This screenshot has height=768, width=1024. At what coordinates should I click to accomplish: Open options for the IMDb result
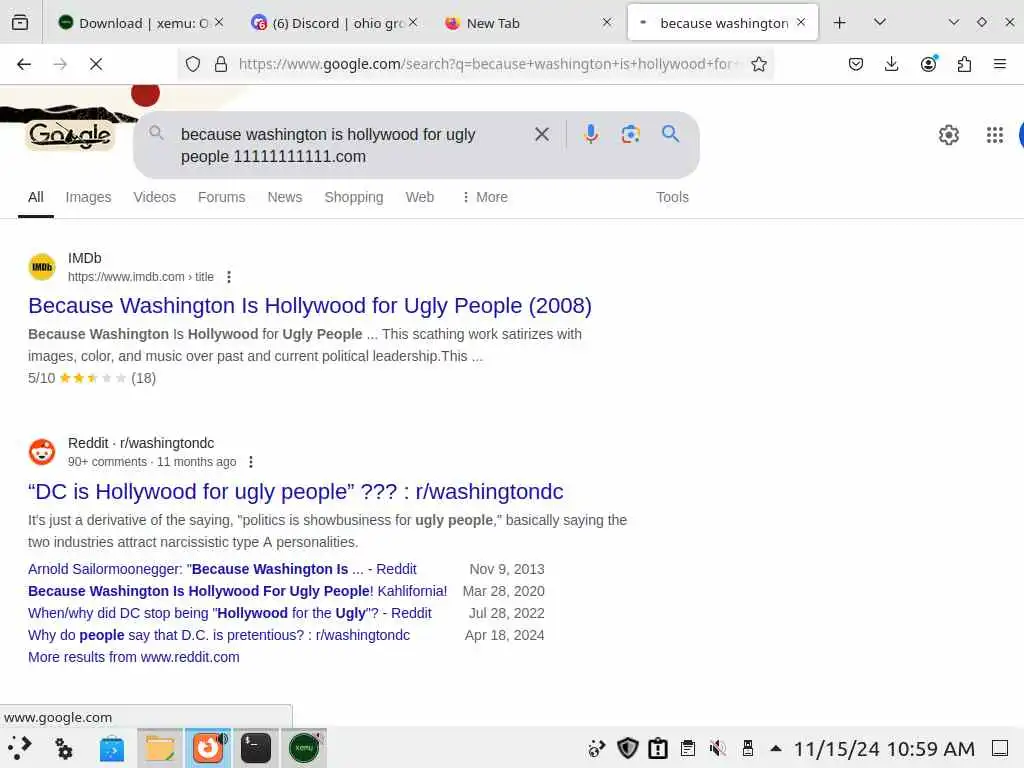tap(229, 277)
